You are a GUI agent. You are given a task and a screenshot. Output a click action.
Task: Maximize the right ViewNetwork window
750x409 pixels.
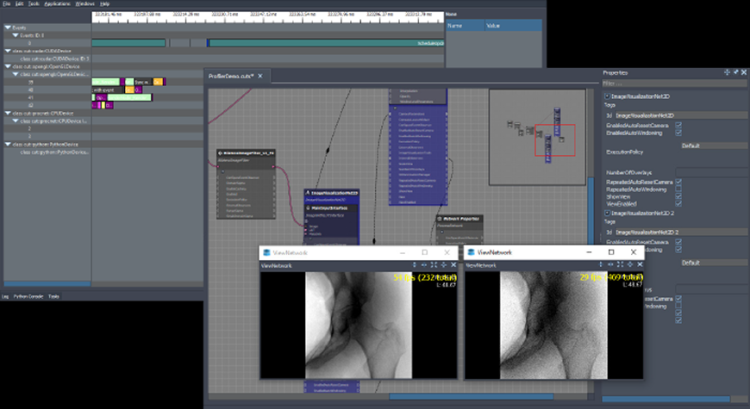pos(611,252)
